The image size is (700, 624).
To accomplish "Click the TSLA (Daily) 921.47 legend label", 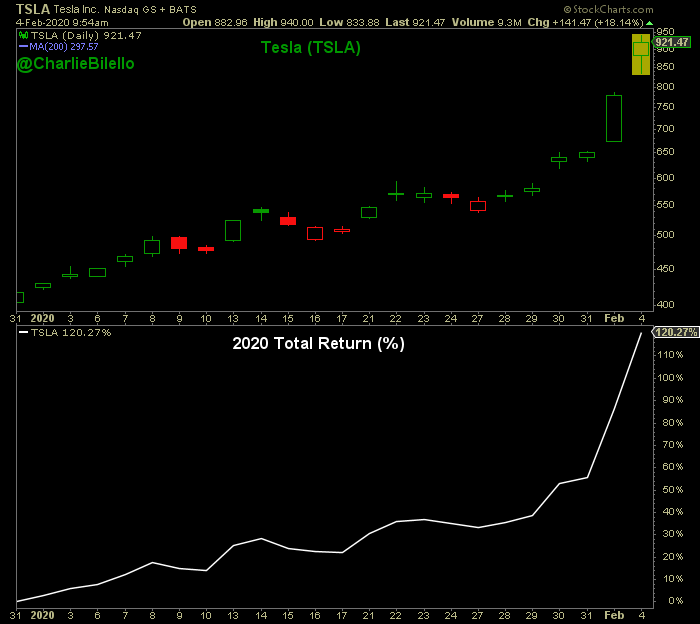I will (86, 35).
